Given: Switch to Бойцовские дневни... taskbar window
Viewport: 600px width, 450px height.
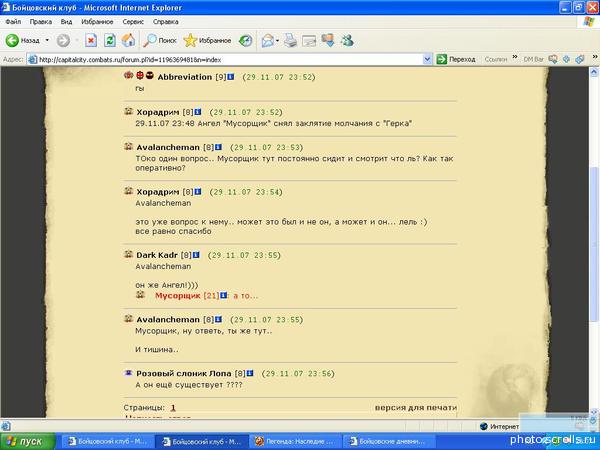Looking at the screenshot, I should (389, 442).
